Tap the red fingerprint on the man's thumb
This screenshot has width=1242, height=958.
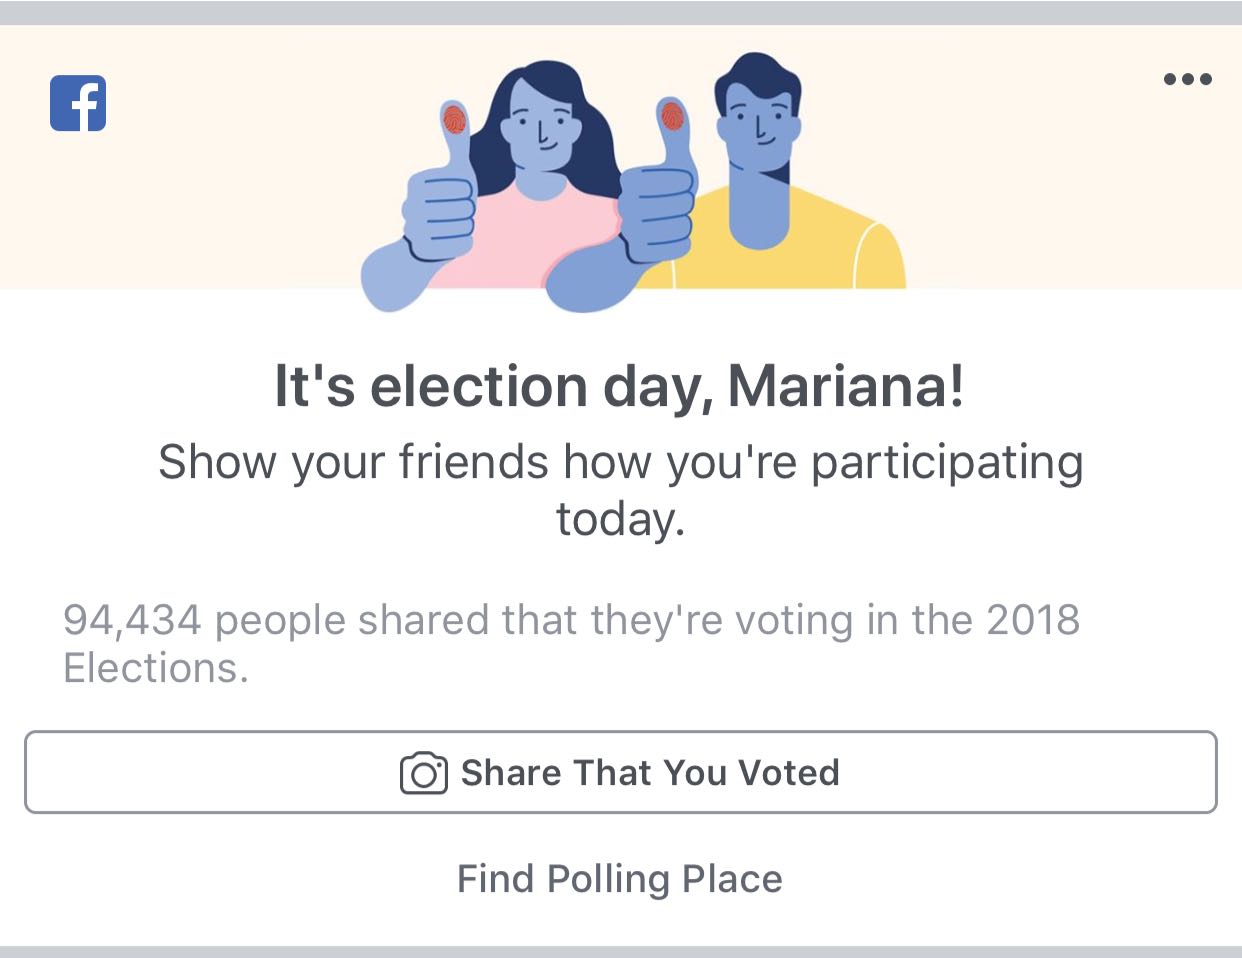point(672,117)
